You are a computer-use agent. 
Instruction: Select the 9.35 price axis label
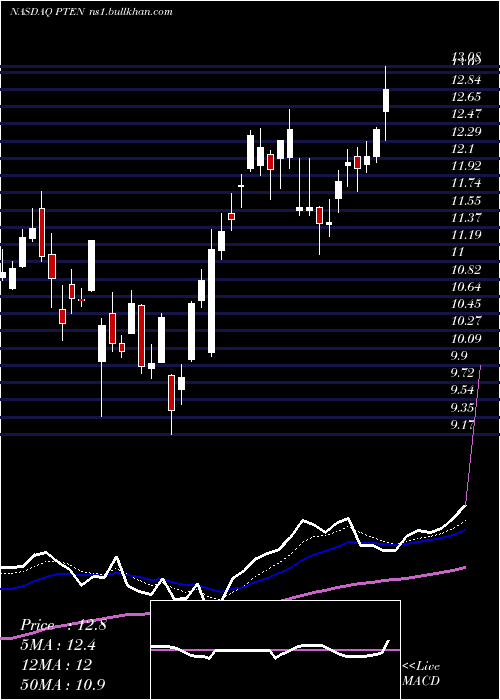point(462,408)
